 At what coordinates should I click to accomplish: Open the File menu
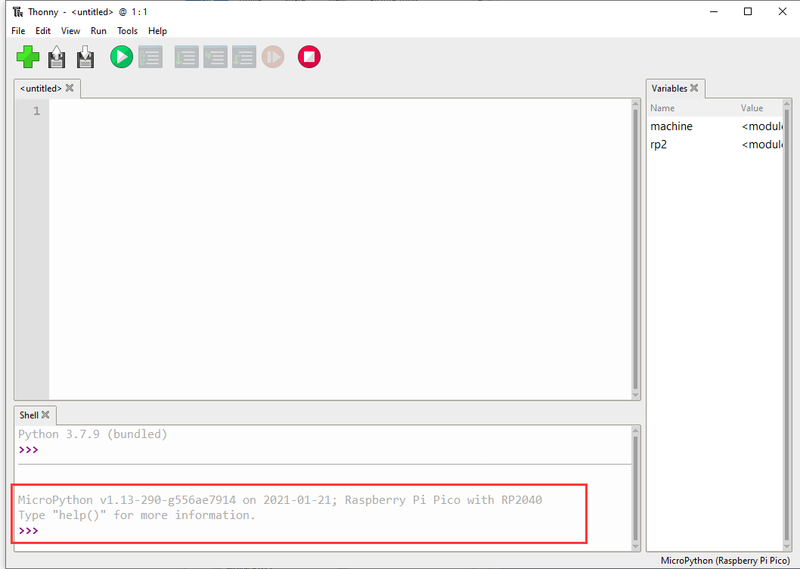[18, 31]
